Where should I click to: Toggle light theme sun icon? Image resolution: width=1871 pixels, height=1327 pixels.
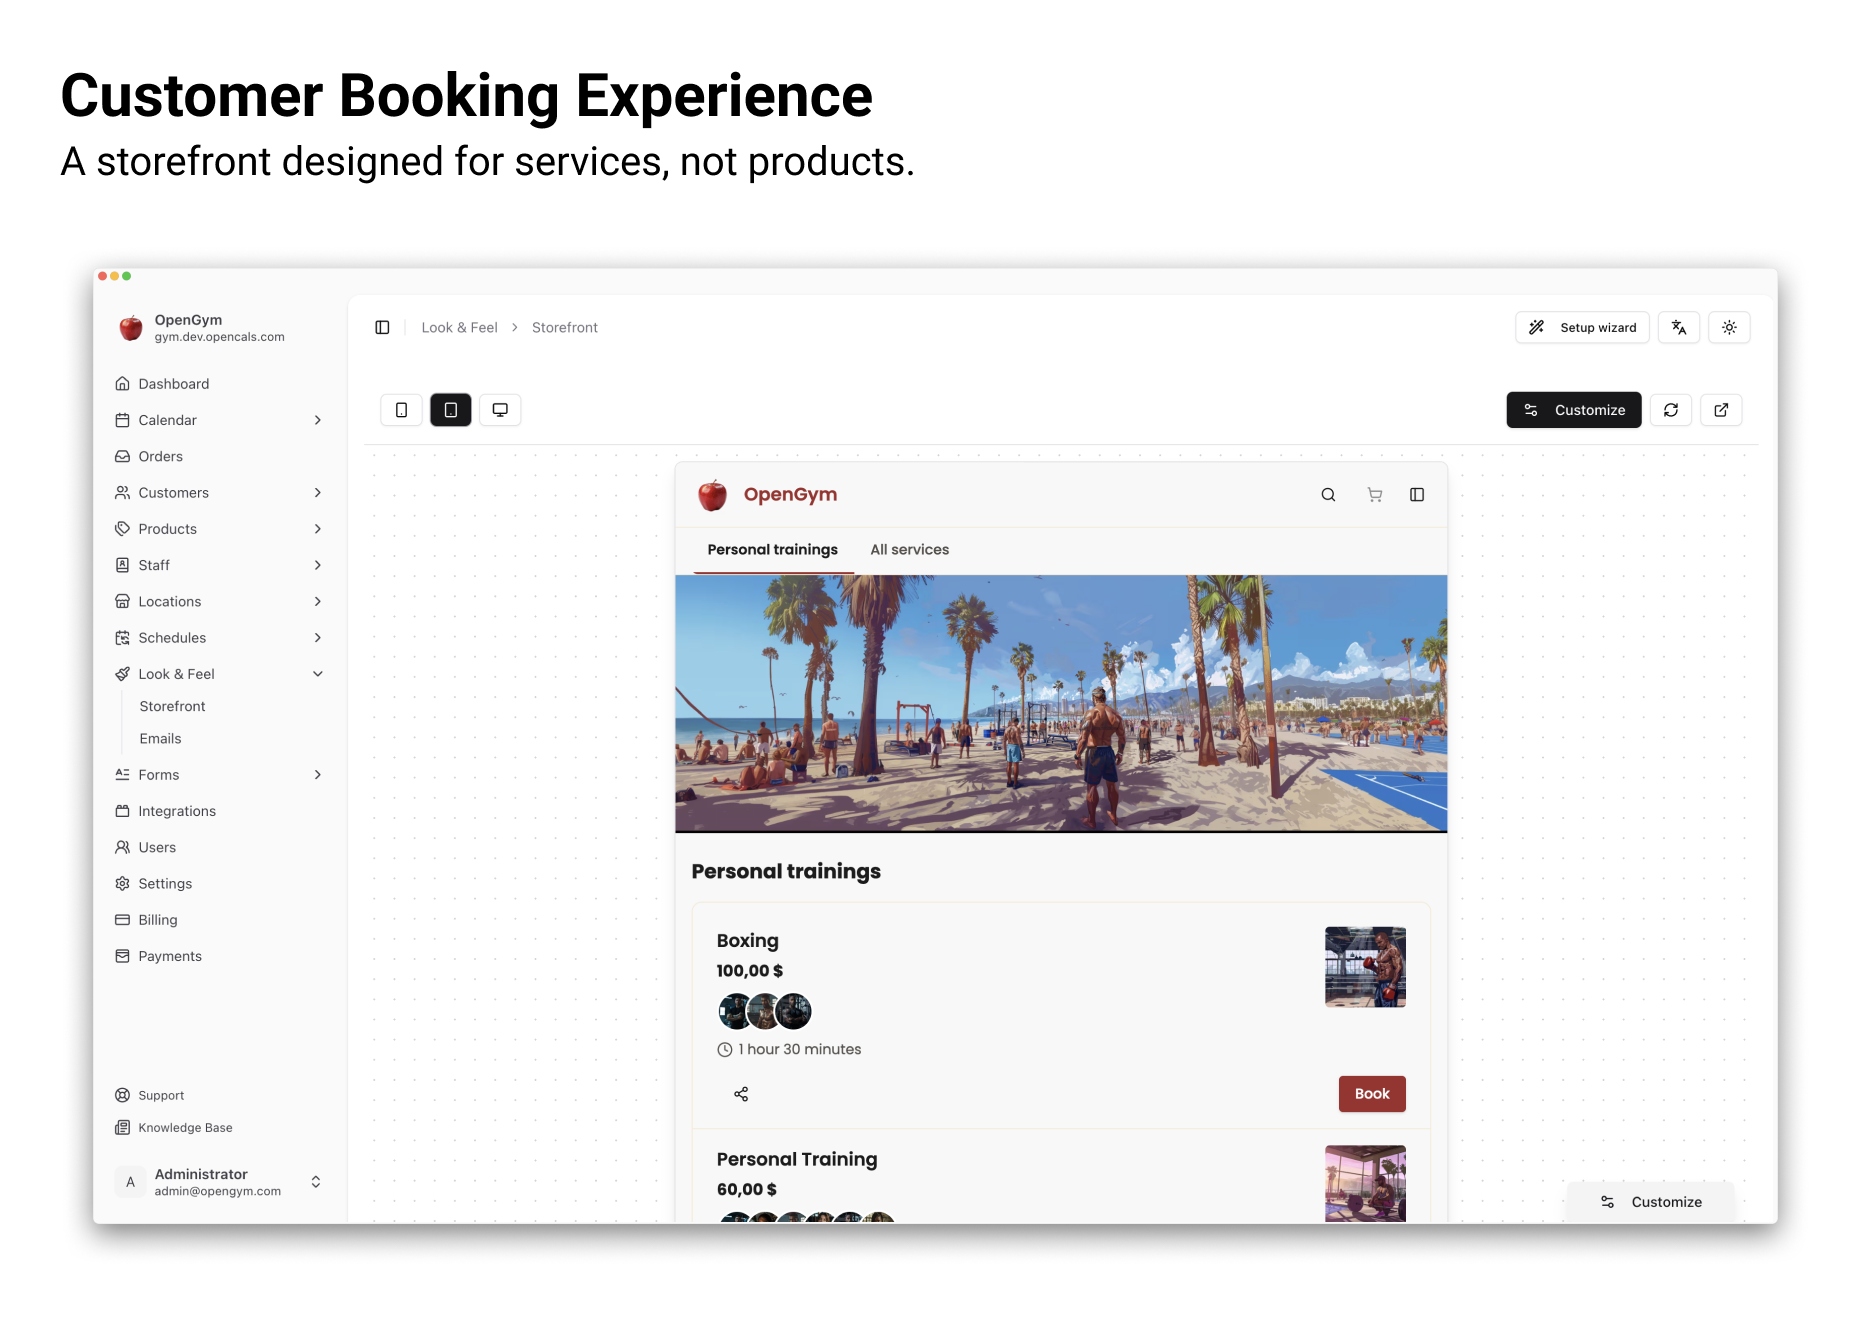1729,328
